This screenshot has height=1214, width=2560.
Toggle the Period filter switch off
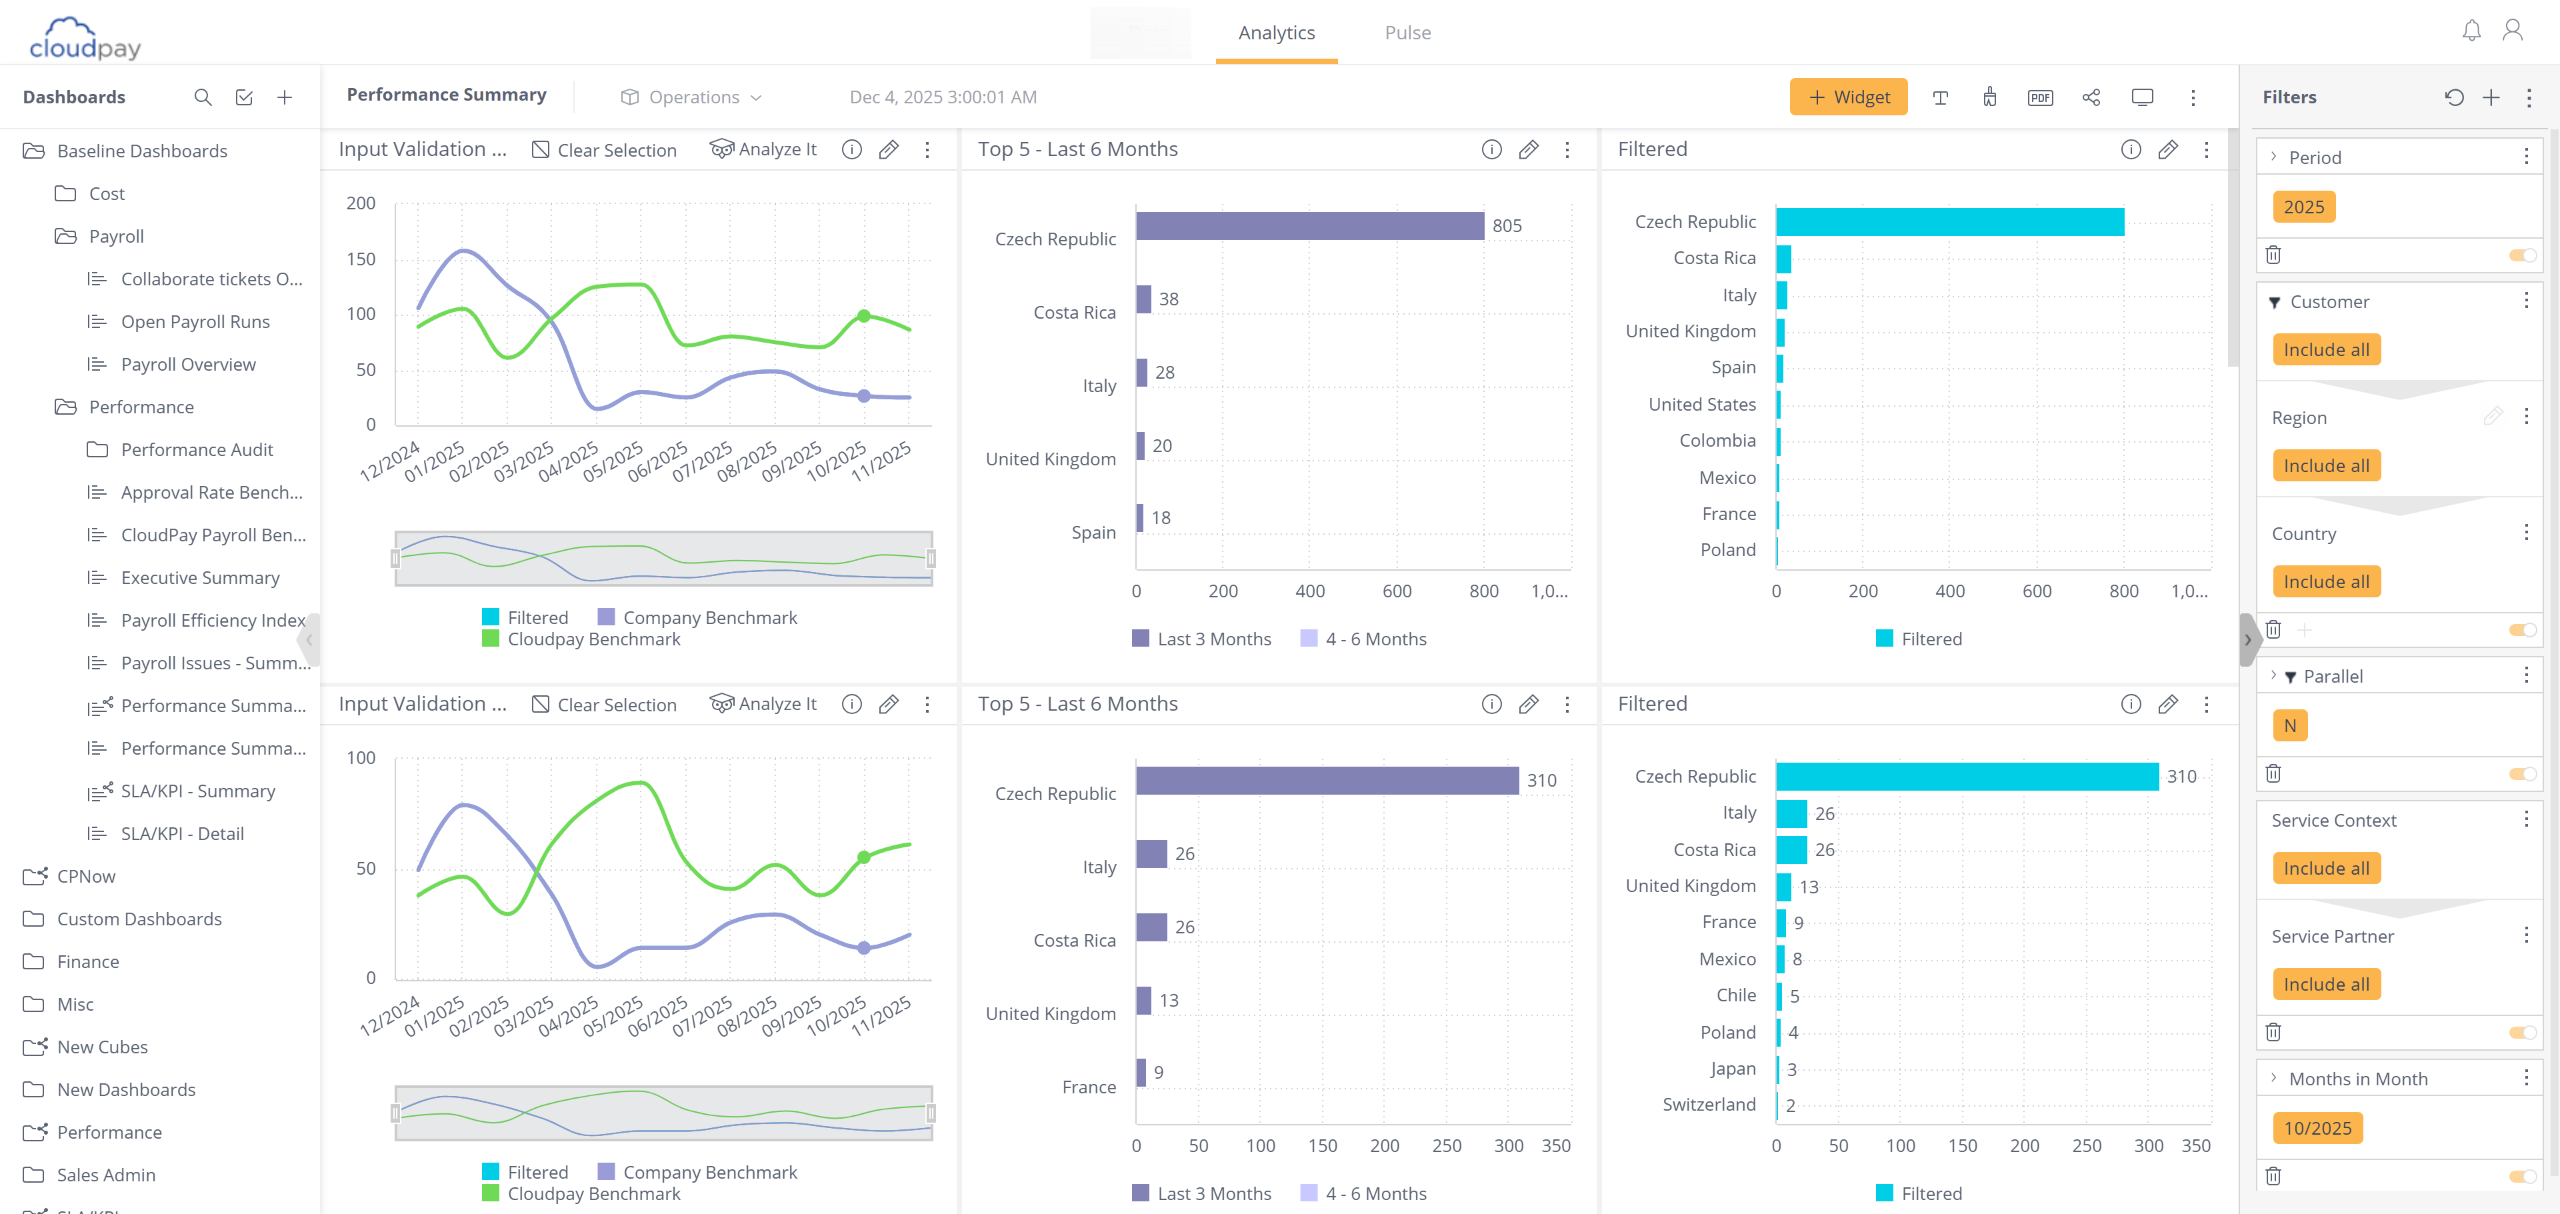(x=2522, y=255)
